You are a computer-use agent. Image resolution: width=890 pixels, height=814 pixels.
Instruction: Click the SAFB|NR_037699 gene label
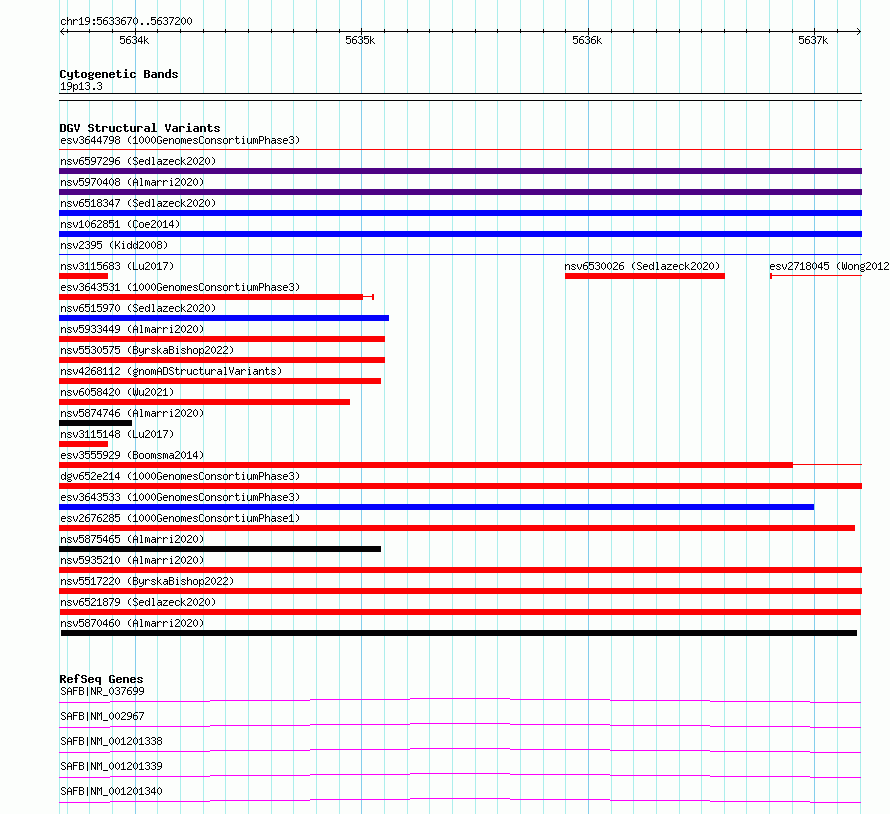(x=102, y=691)
